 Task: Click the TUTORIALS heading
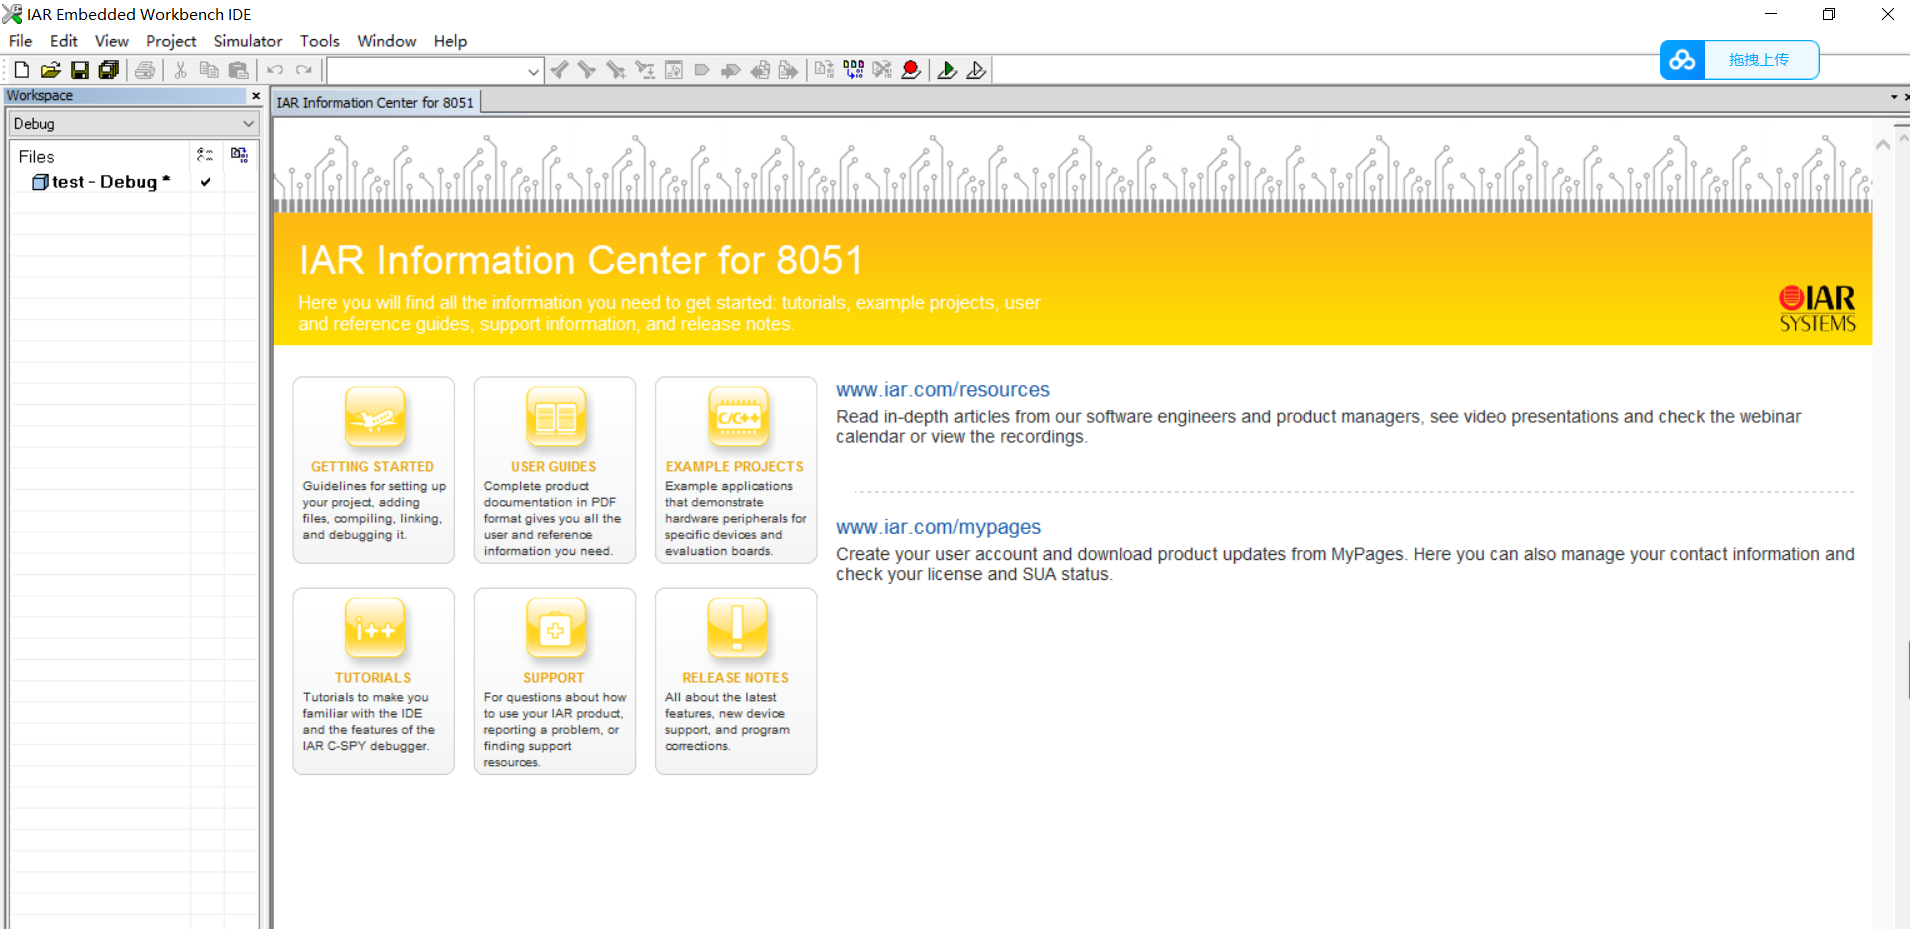(373, 678)
